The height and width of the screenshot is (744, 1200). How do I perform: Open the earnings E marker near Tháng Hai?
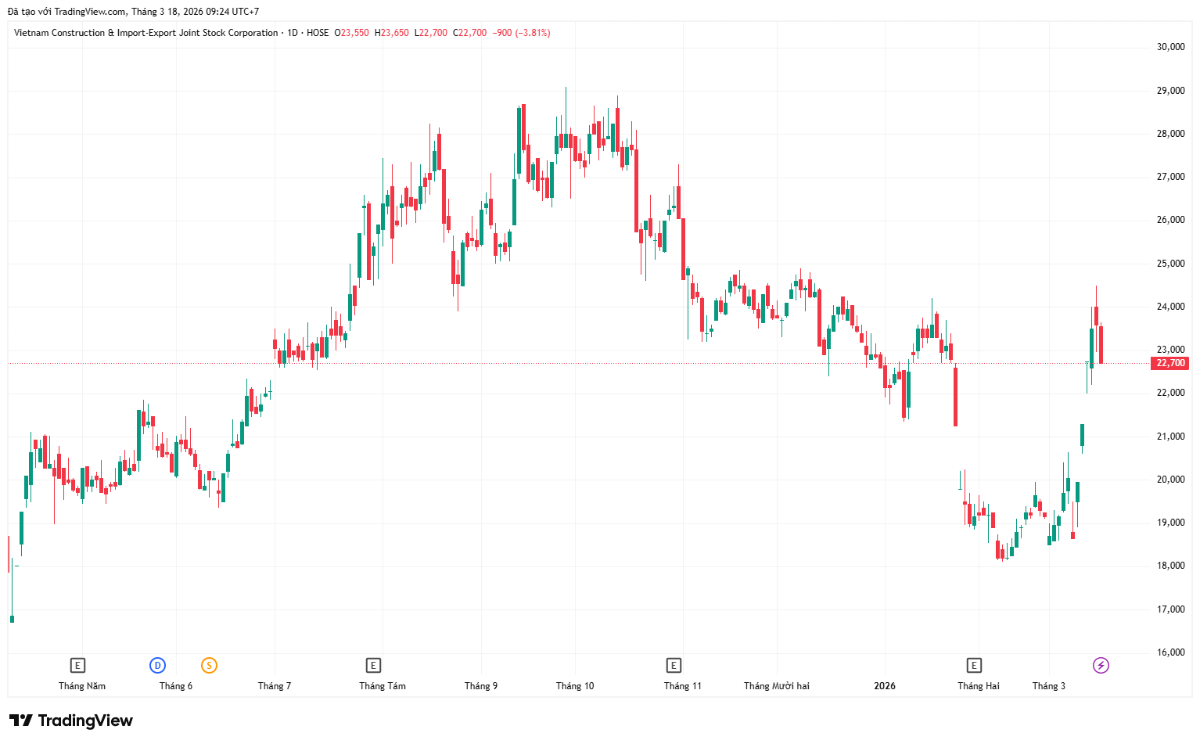[974, 665]
